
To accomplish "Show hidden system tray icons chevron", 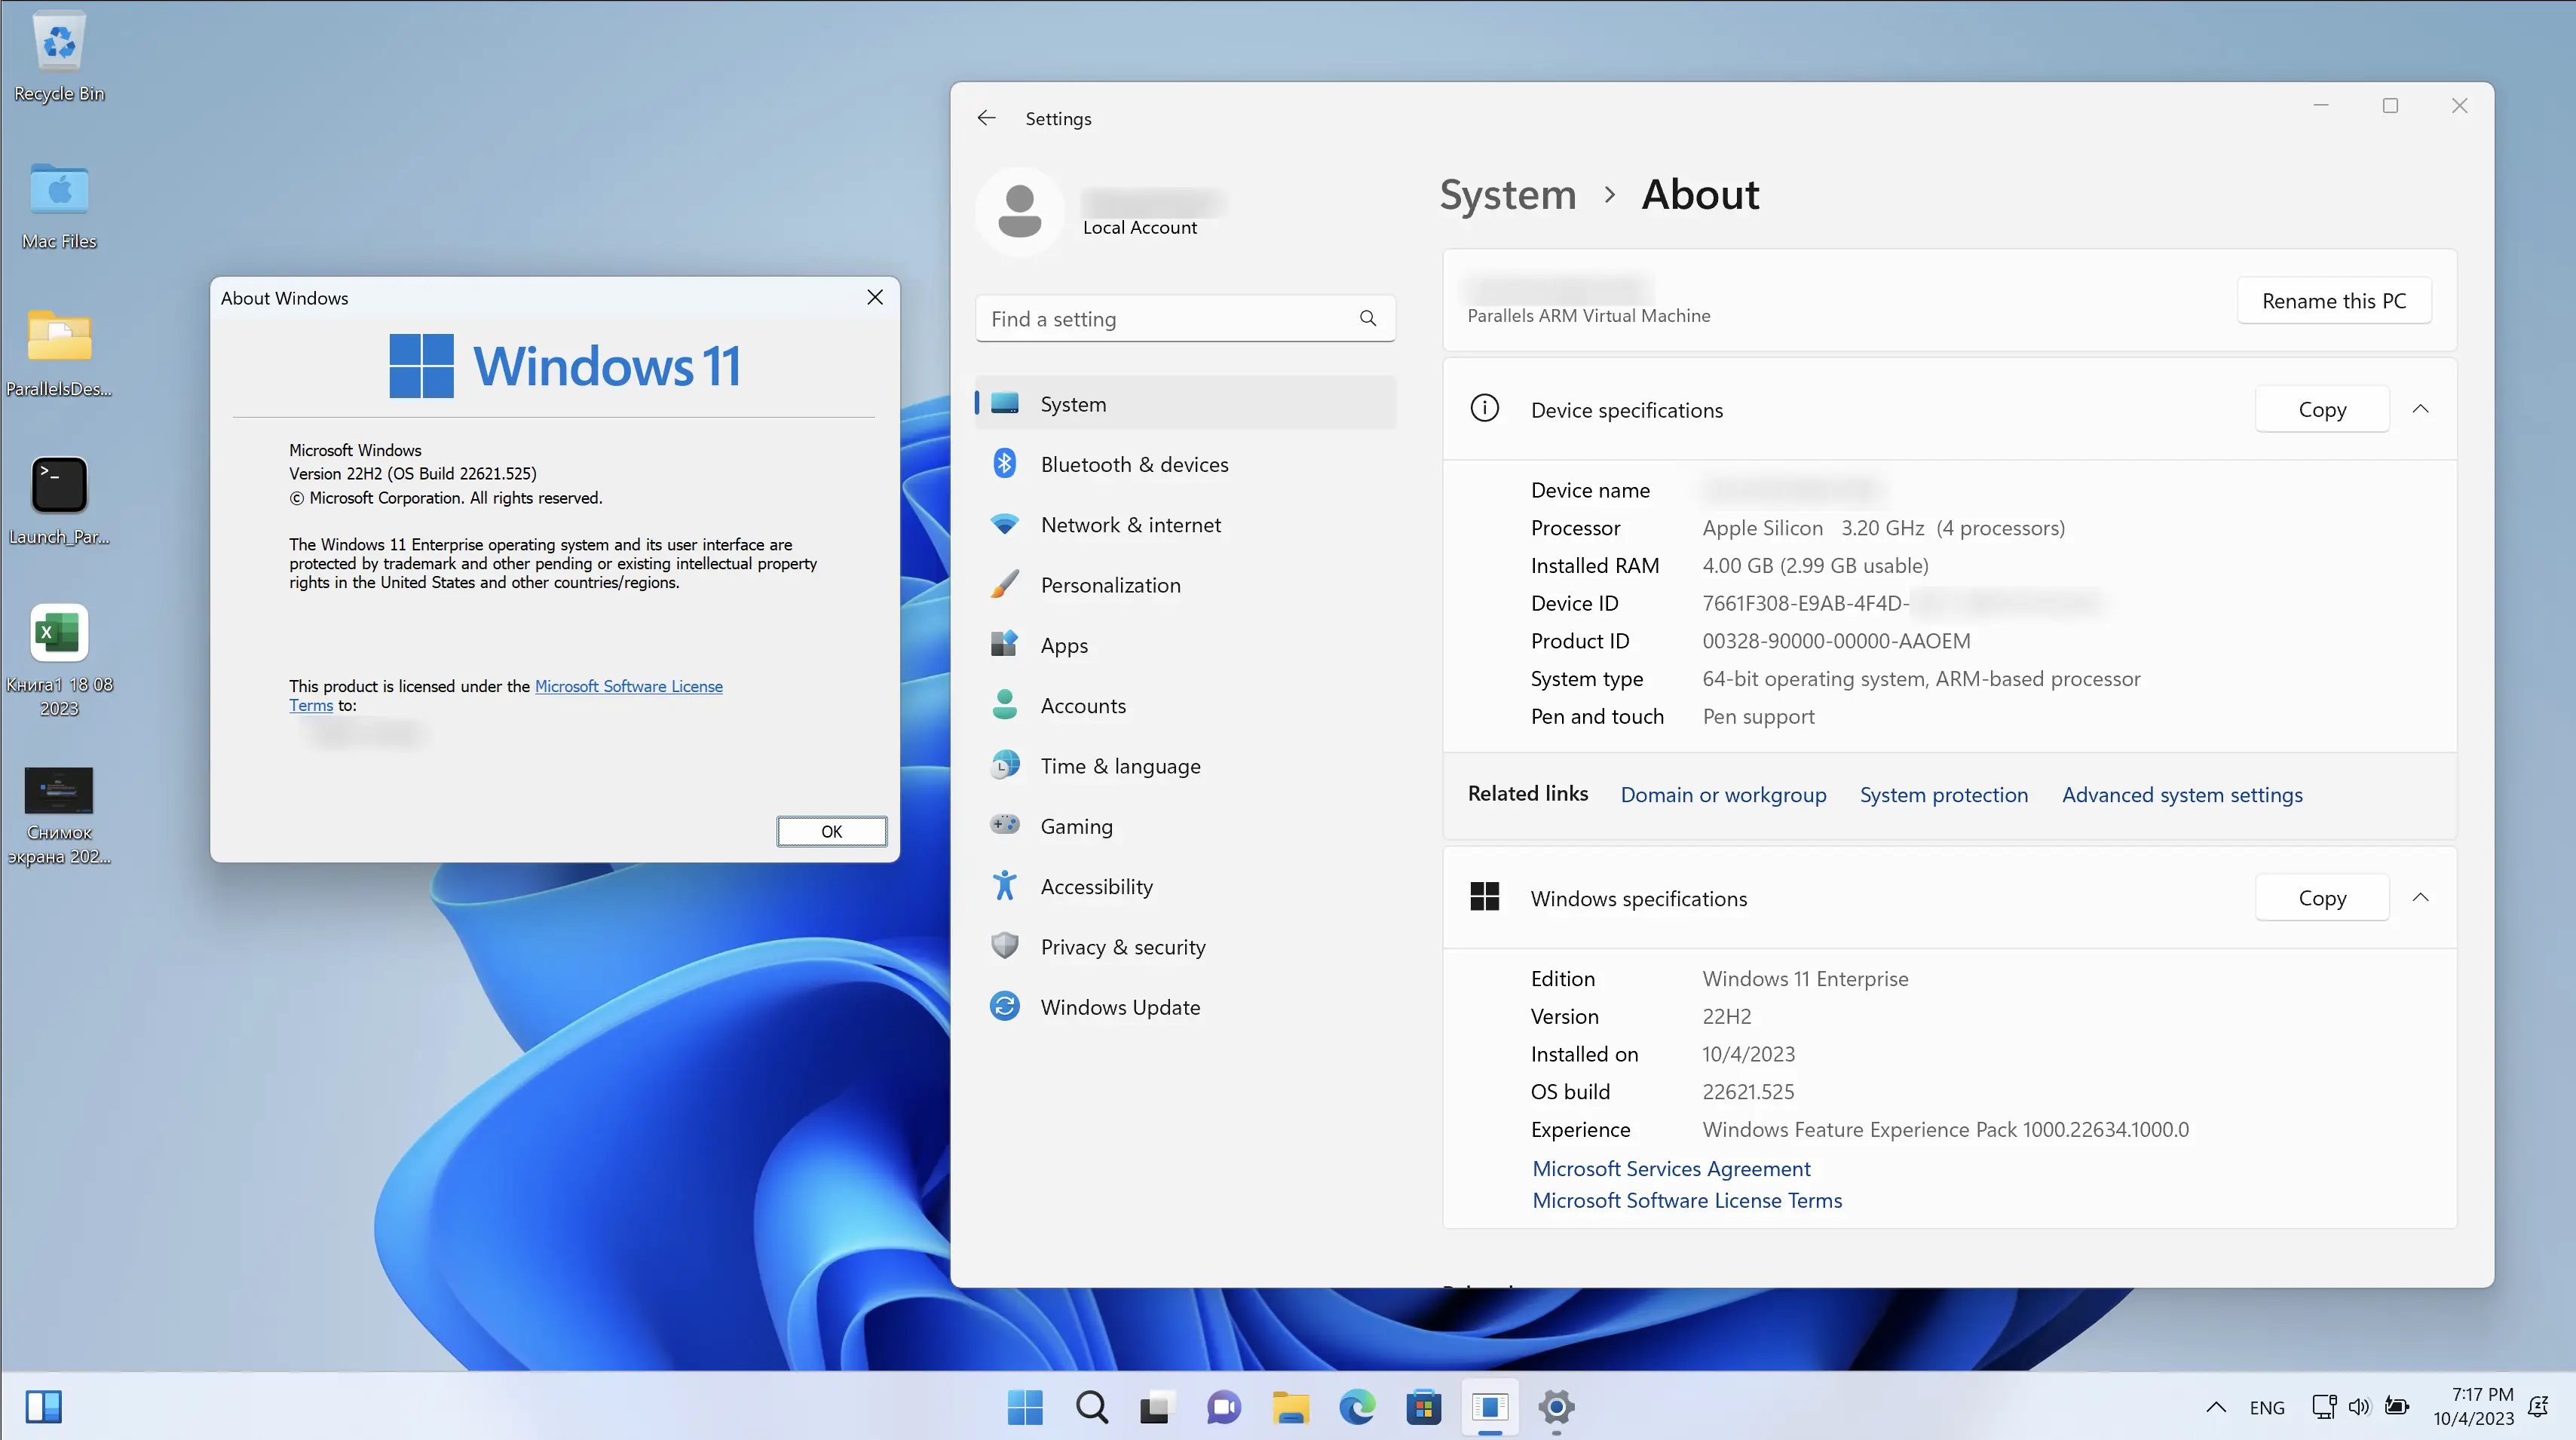I will point(2216,1407).
